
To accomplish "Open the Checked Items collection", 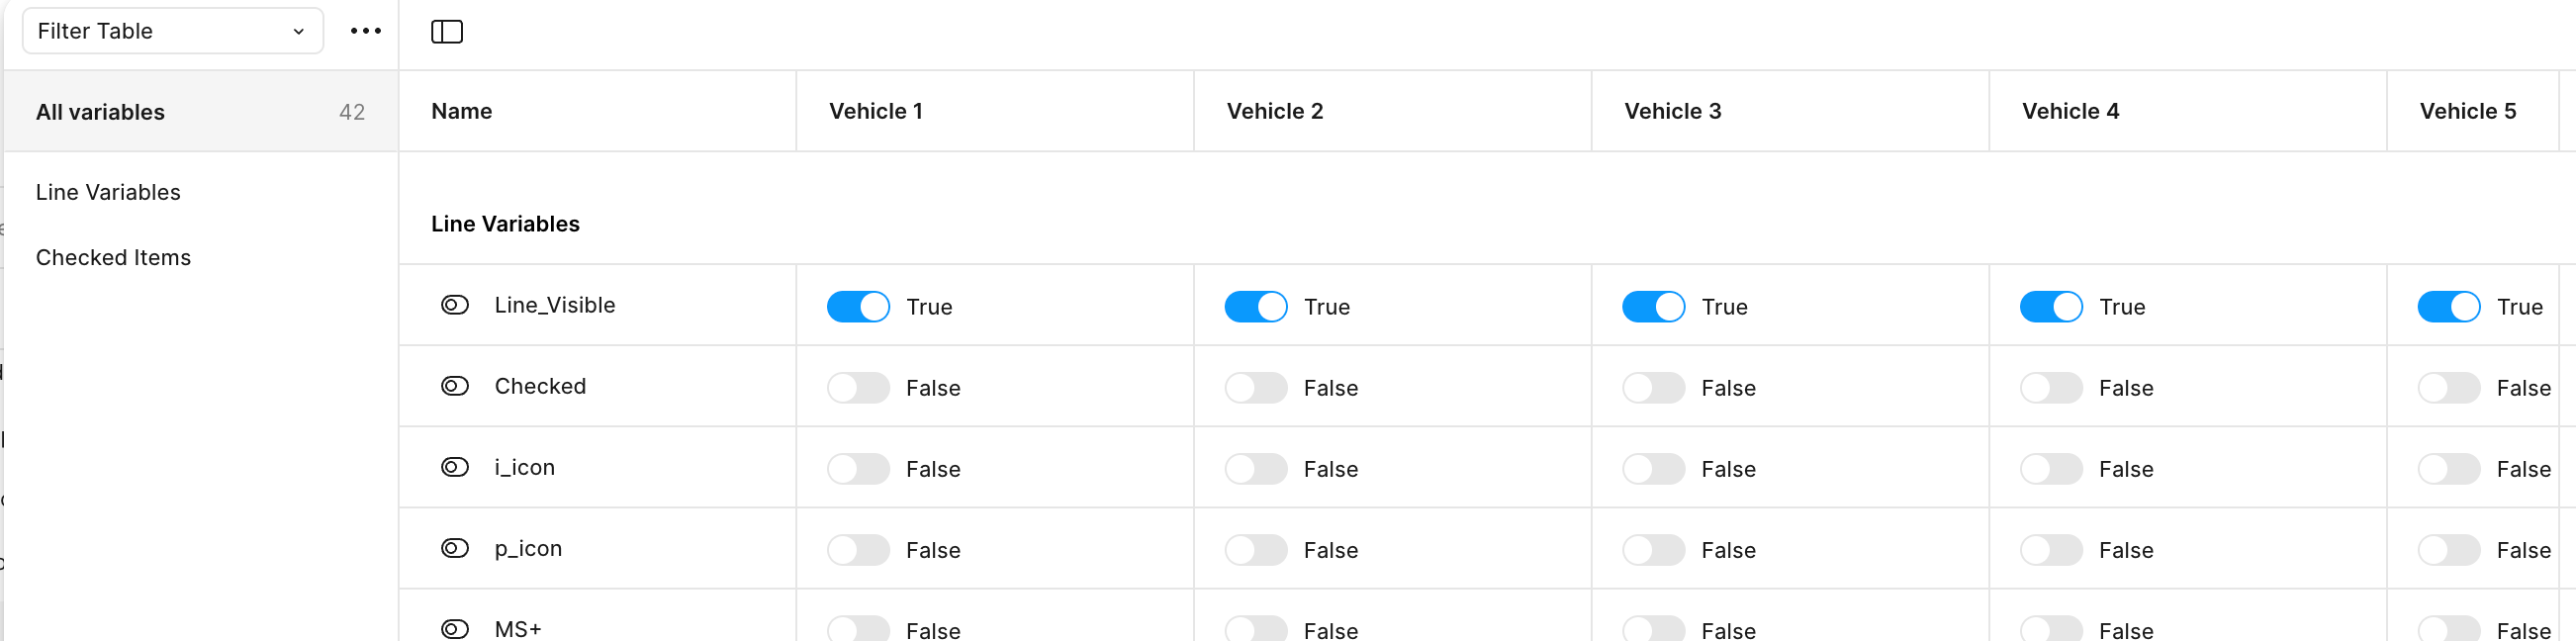I will tap(113, 257).
